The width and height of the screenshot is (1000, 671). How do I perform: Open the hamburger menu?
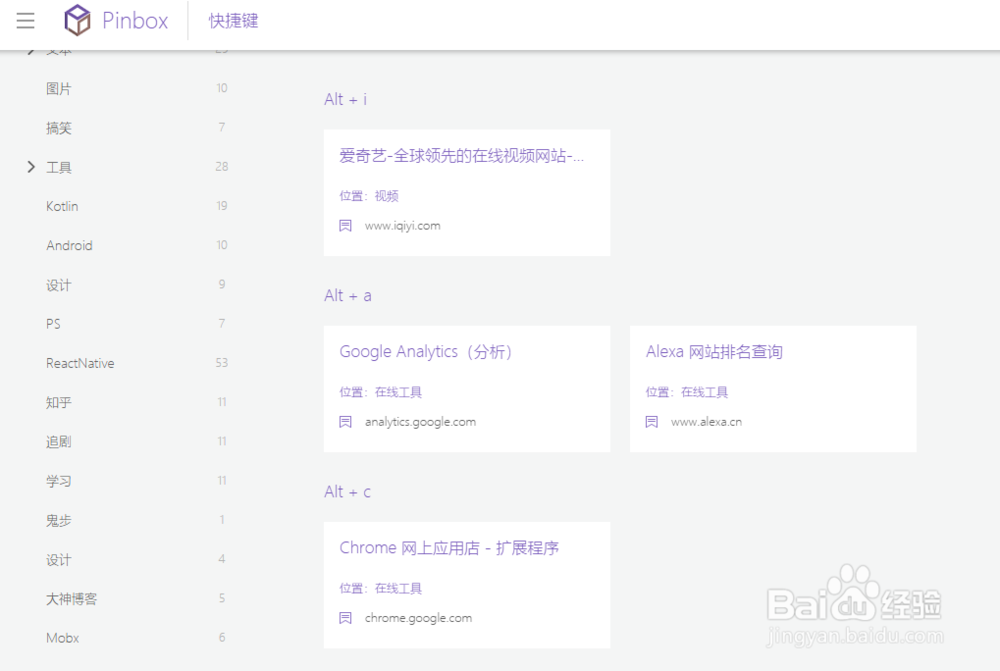click(x=25, y=20)
